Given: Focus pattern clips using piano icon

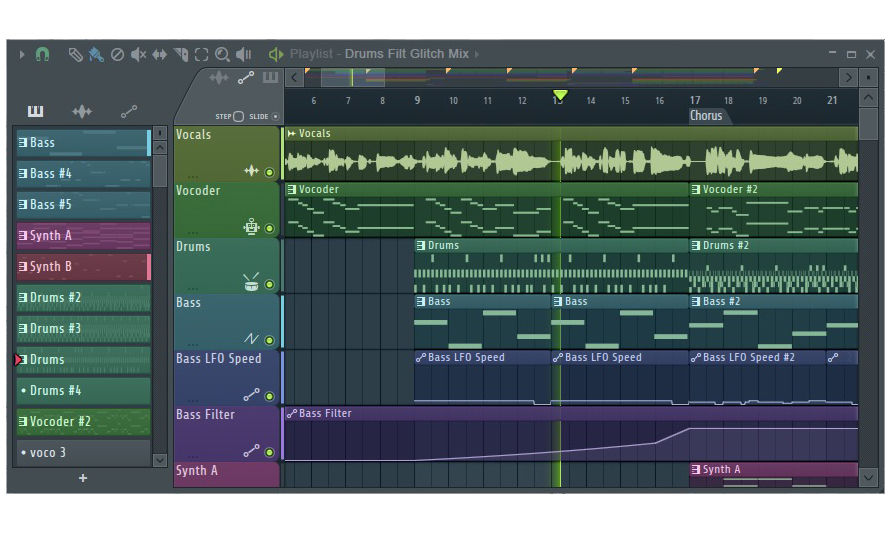Looking at the screenshot, I should coord(270,77).
